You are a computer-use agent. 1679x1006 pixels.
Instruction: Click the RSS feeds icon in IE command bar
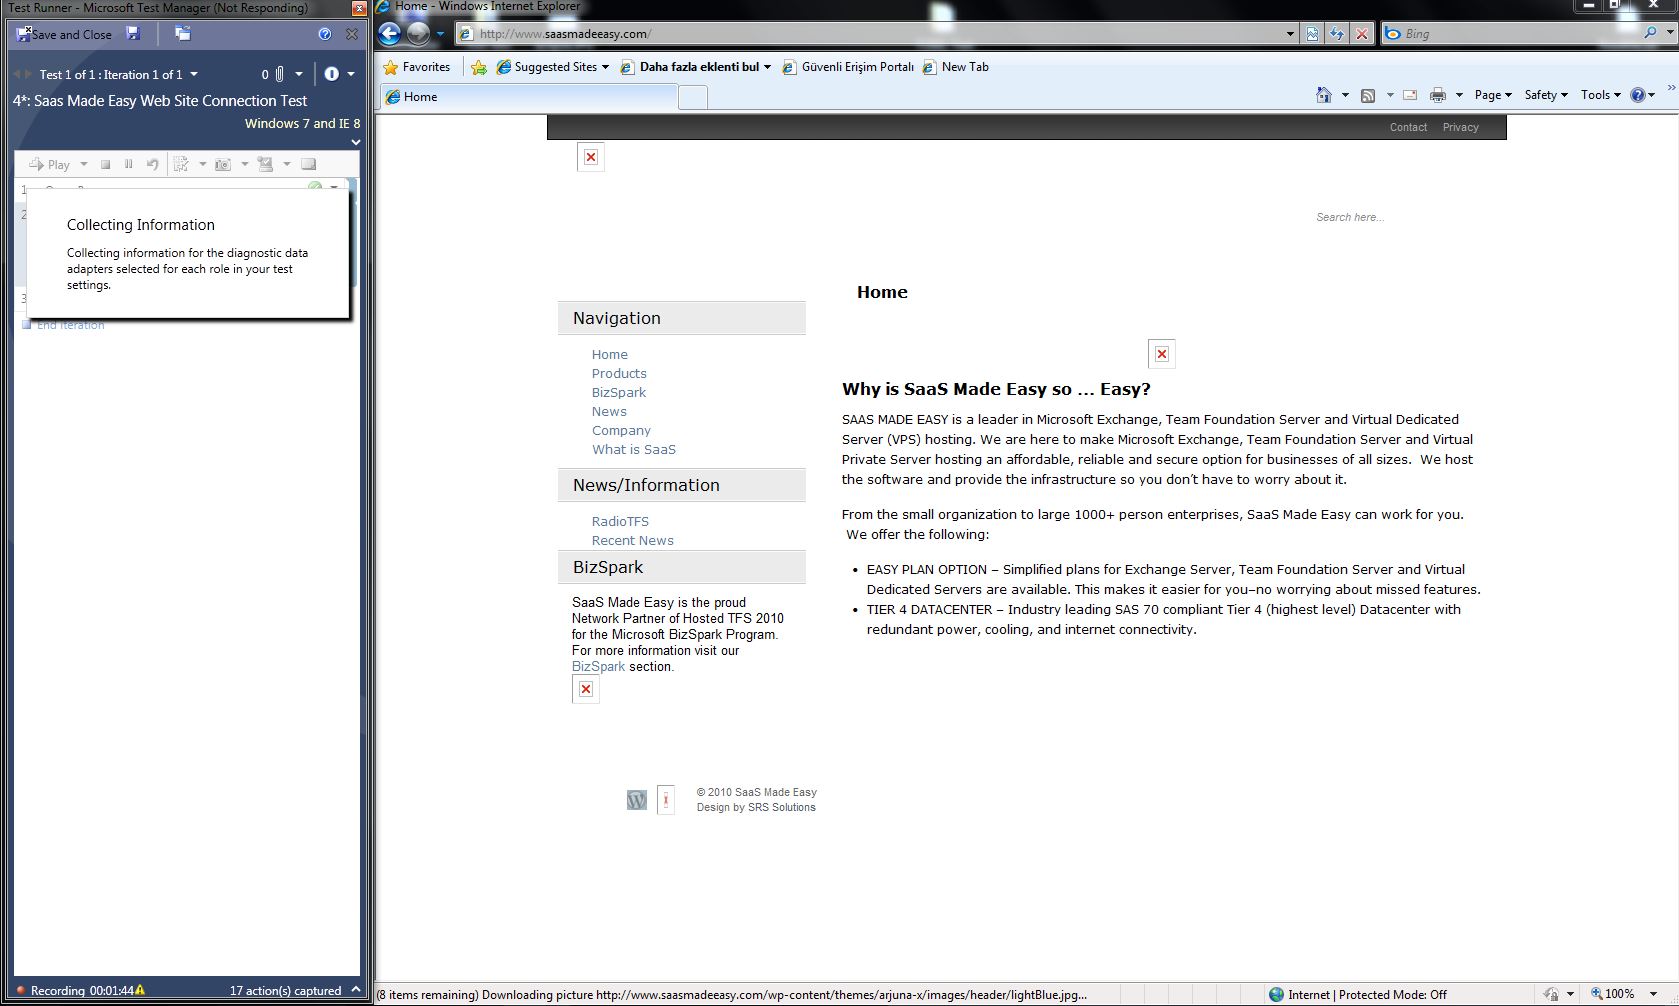1368,95
